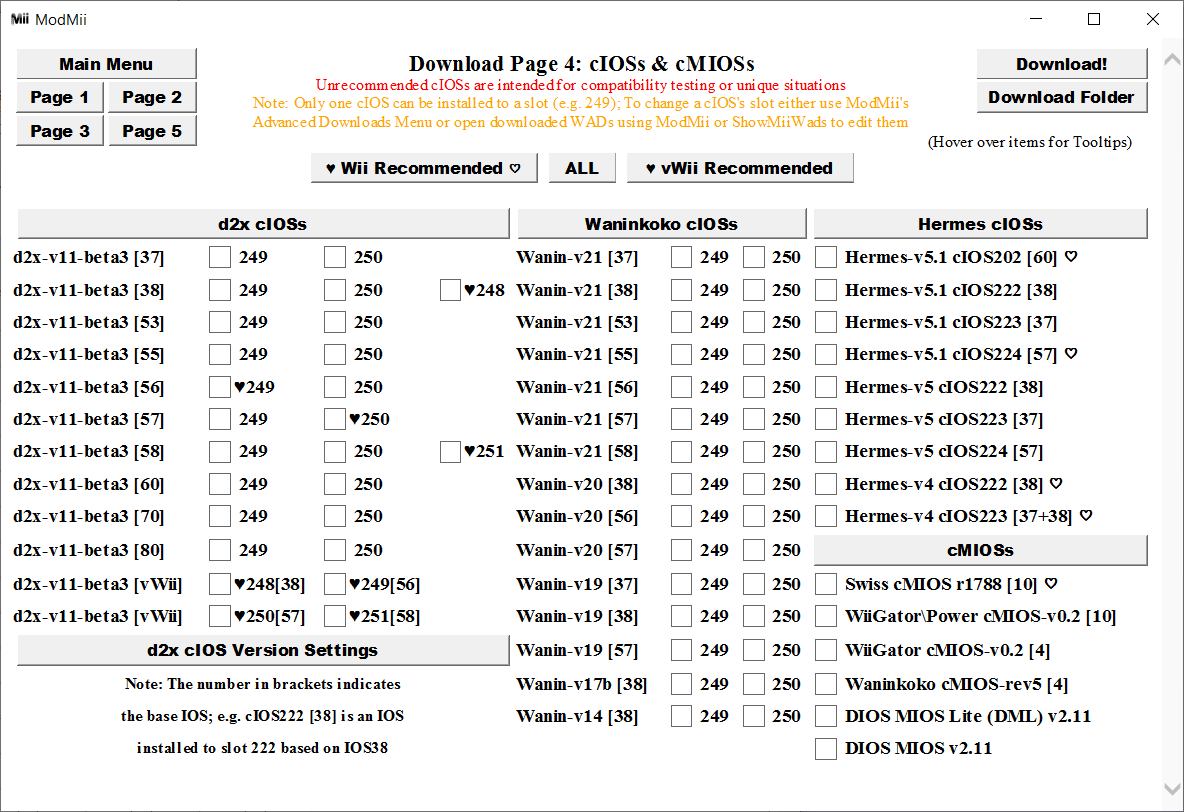
Task: Select ALL cIOSs
Action: coord(581,168)
